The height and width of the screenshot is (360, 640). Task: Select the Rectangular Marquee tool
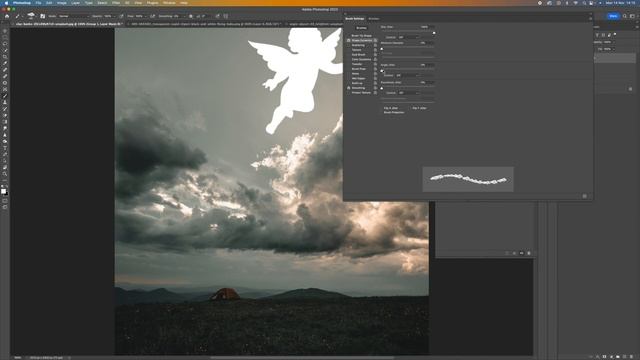pos(5,36)
